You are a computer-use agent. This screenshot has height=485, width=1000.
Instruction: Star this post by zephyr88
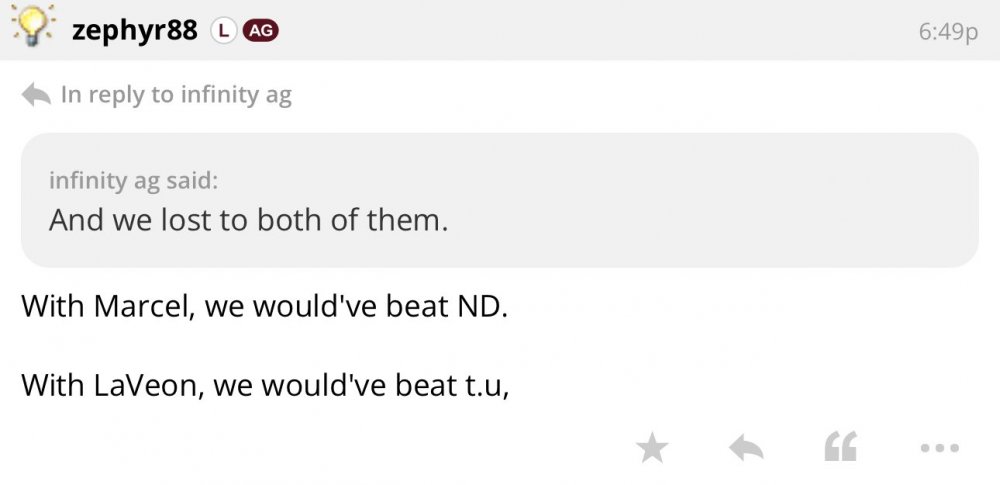(x=652, y=449)
